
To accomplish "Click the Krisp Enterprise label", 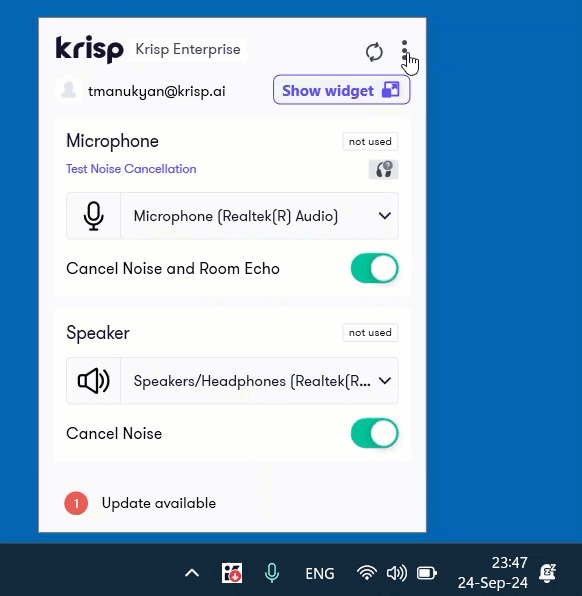I will pyautogui.click(x=188, y=49).
